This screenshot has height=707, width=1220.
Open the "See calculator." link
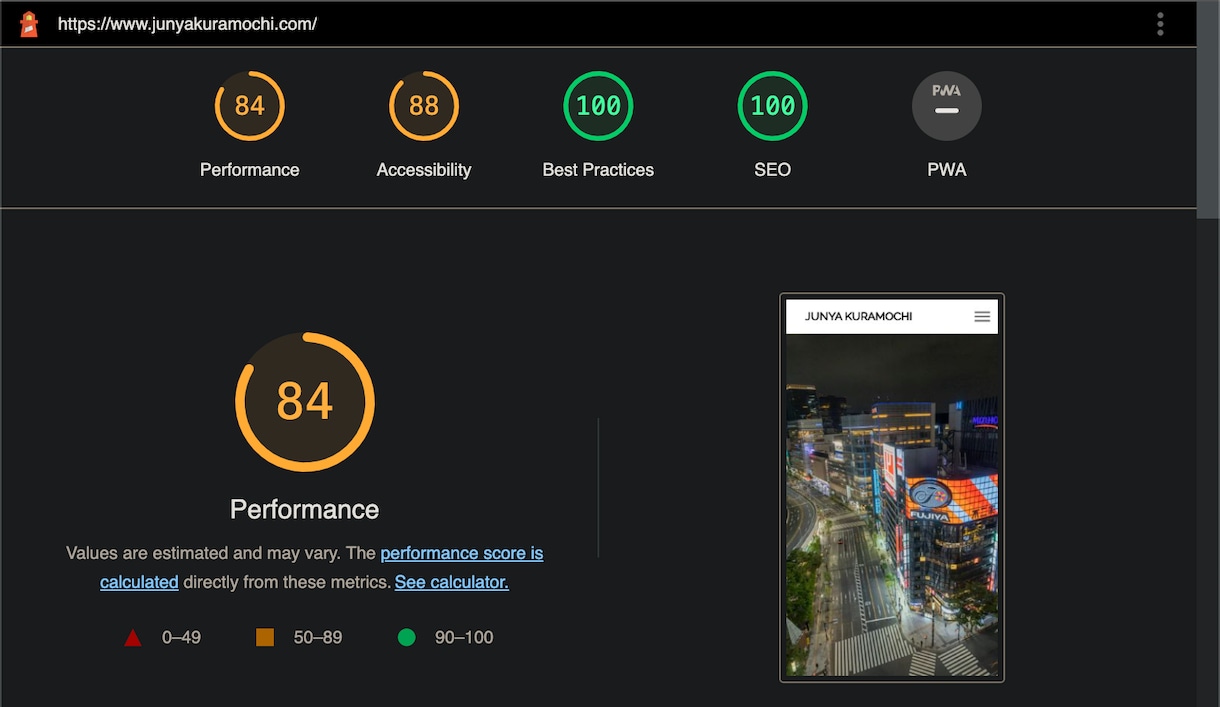click(452, 581)
